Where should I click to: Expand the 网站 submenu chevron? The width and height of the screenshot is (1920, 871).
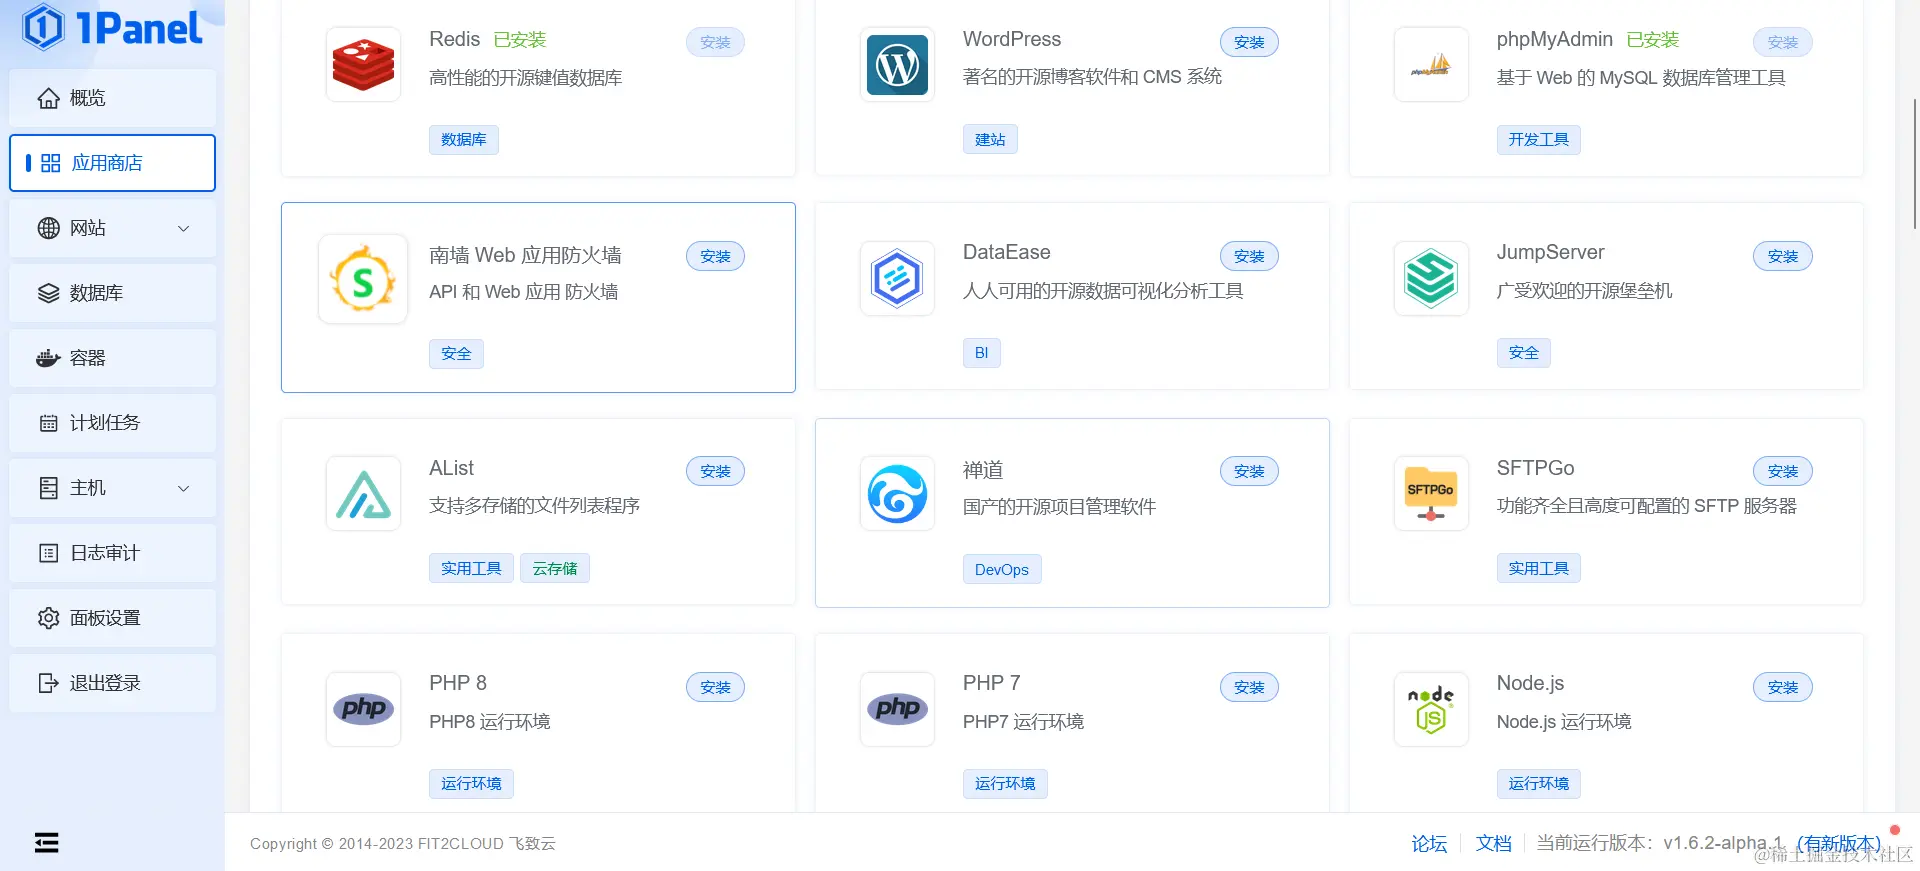coord(184,228)
